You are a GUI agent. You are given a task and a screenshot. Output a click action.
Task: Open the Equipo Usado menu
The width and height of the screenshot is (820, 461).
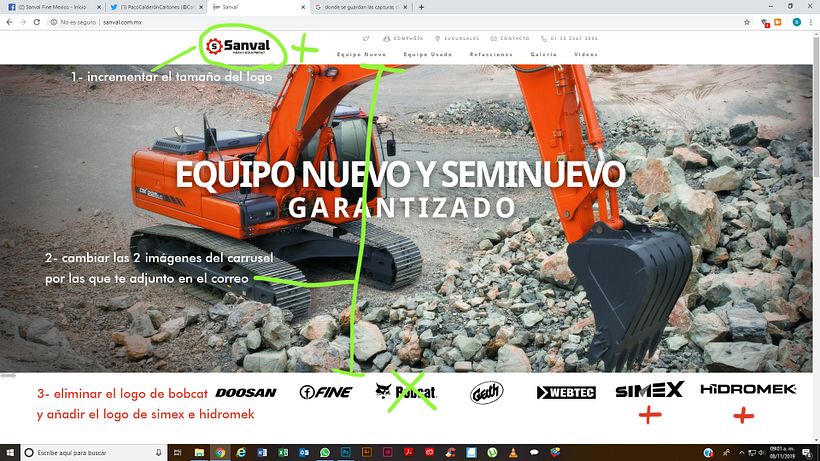click(x=425, y=54)
